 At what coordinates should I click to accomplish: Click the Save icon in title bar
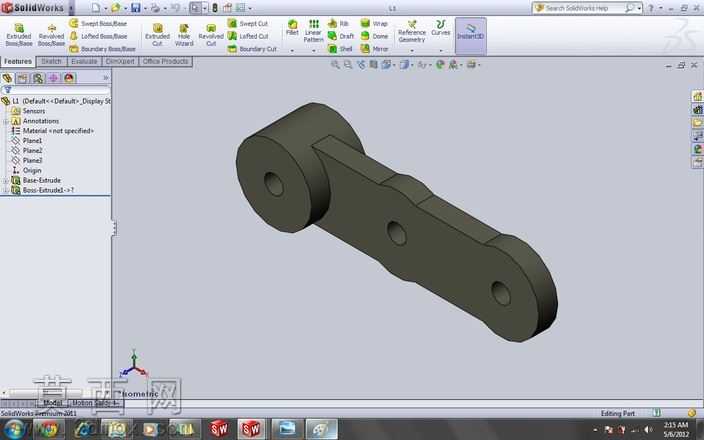coord(136,8)
